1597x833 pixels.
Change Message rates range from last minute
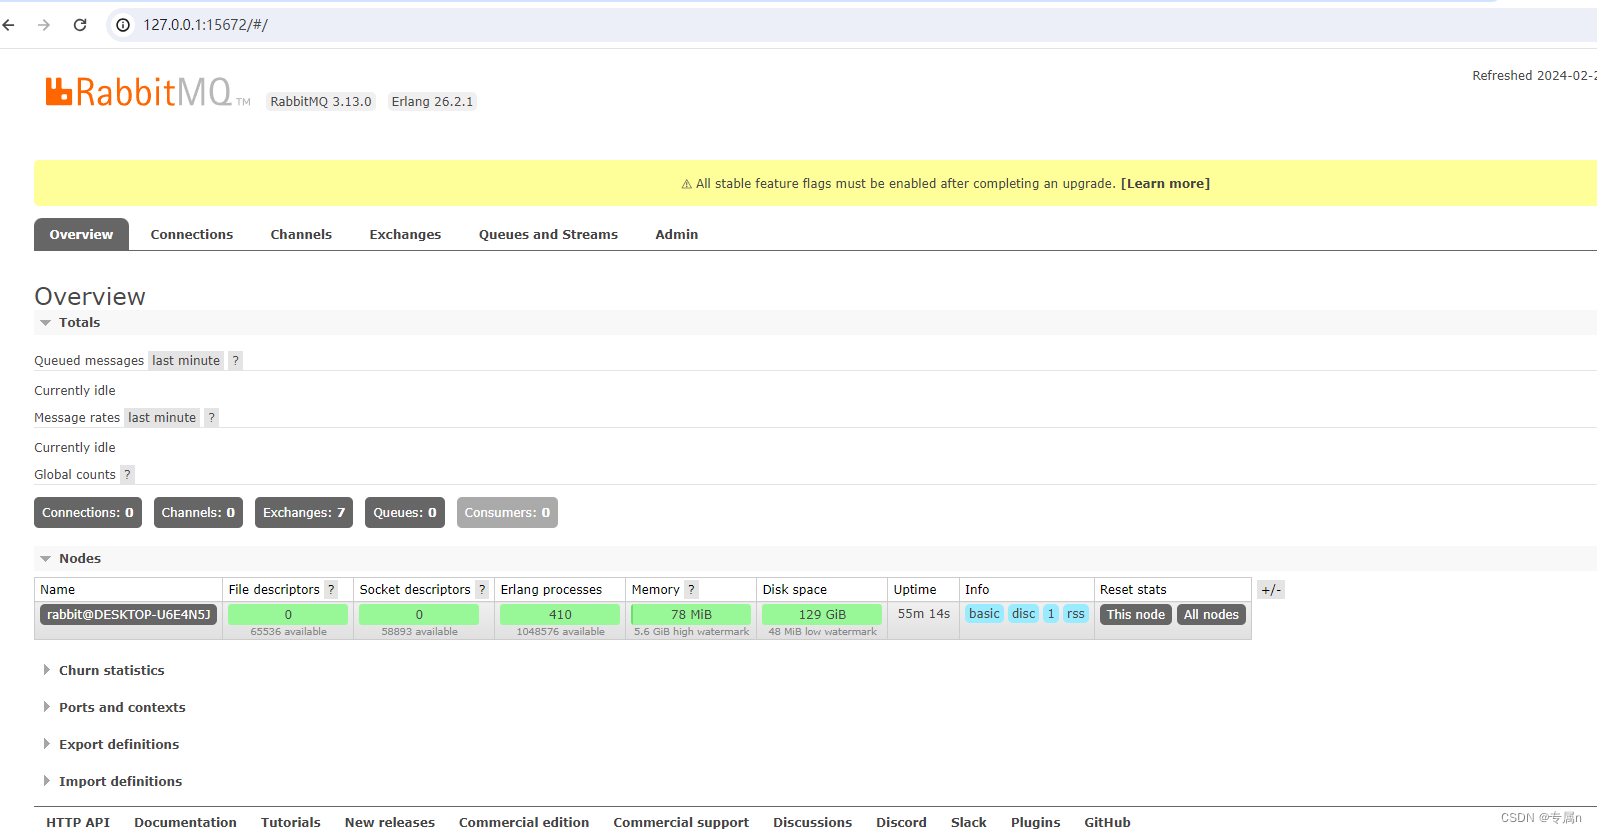(x=162, y=418)
